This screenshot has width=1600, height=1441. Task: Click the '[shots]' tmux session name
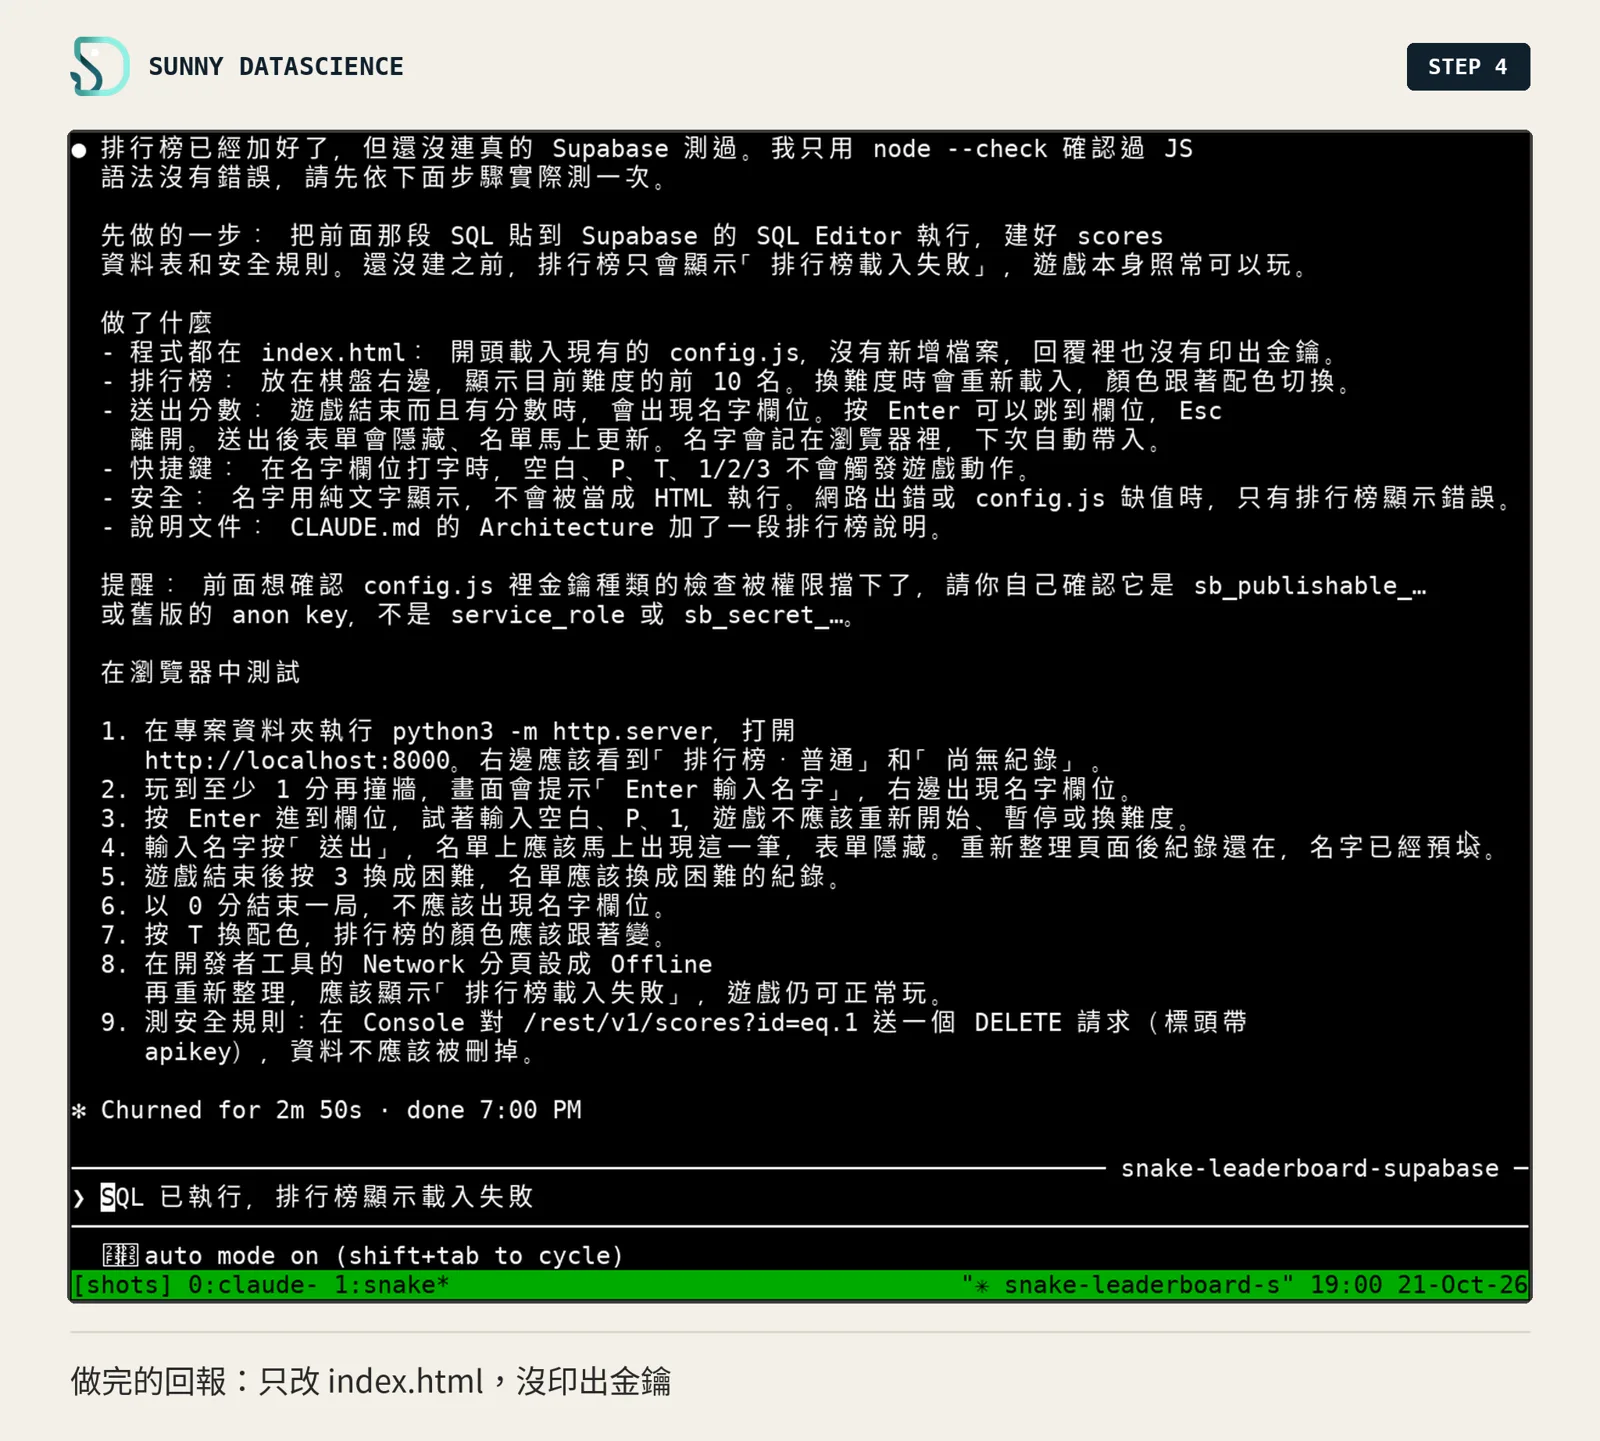pyautogui.click(x=123, y=1285)
